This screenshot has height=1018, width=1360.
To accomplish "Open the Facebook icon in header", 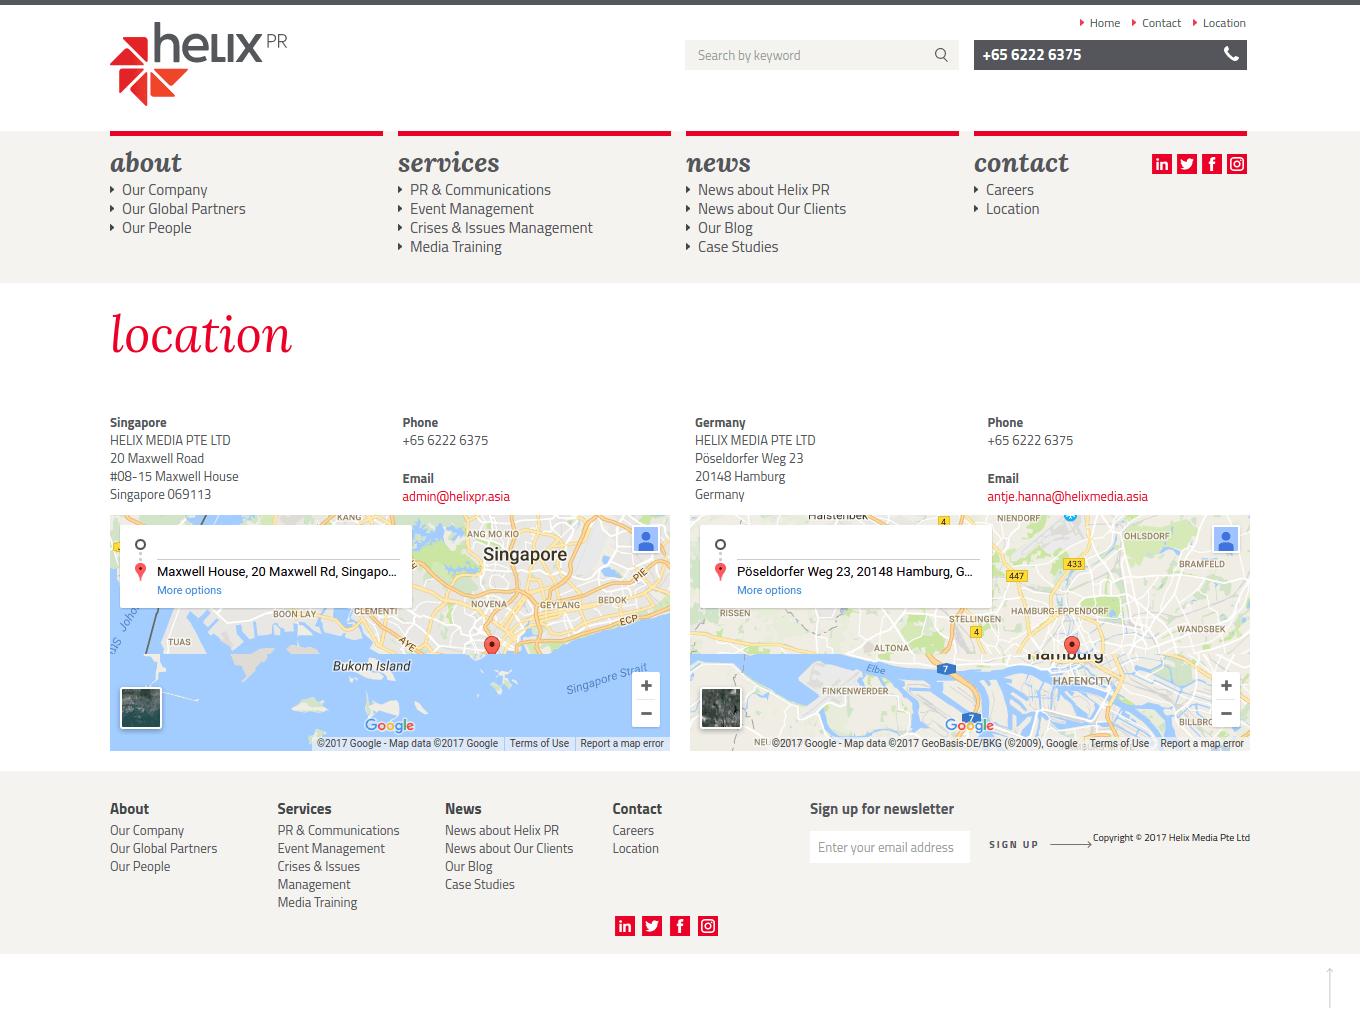I will (1212, 164).
